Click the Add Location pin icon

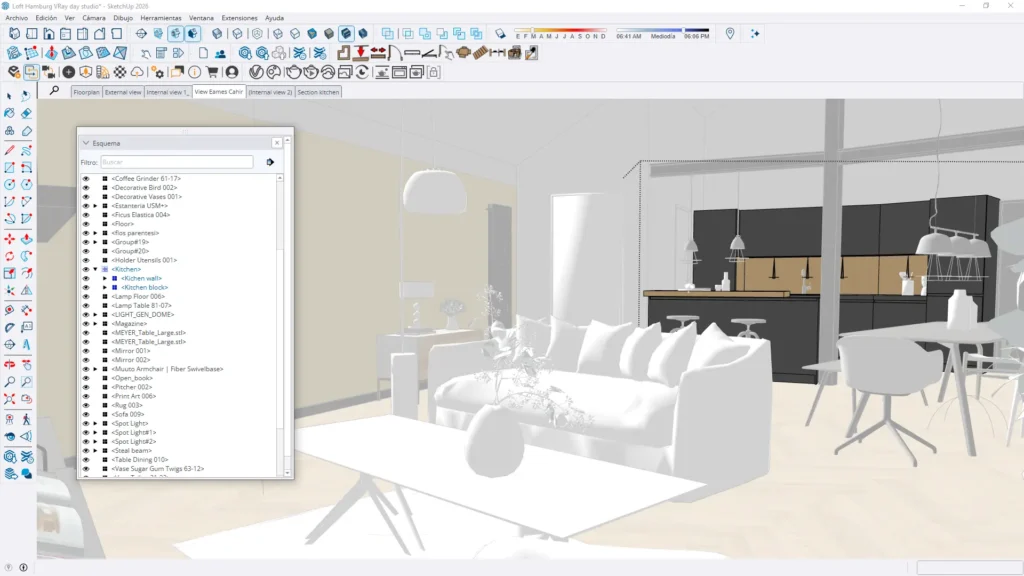pyautogui.click(x=730, y=33)
